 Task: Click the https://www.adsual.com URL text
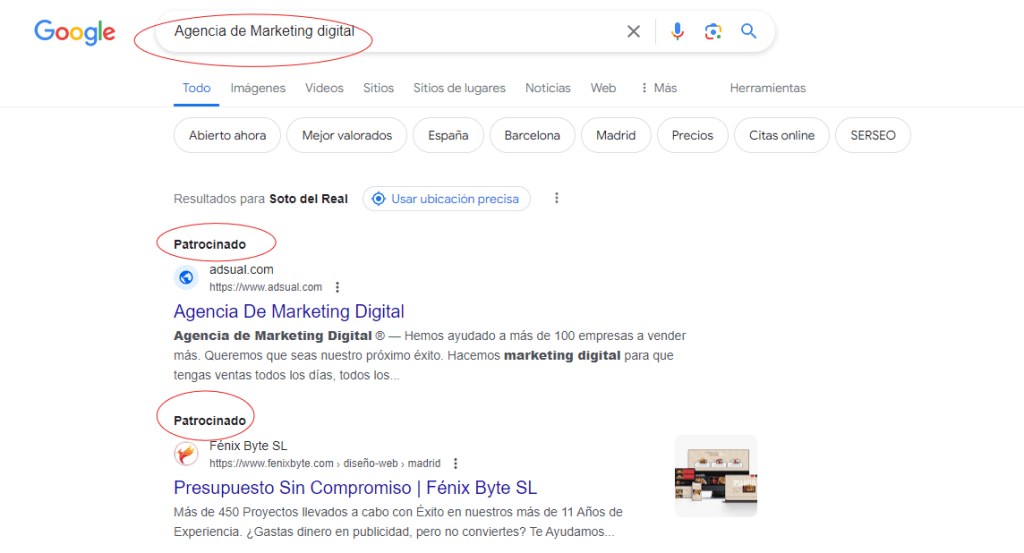tap(266, 287)
